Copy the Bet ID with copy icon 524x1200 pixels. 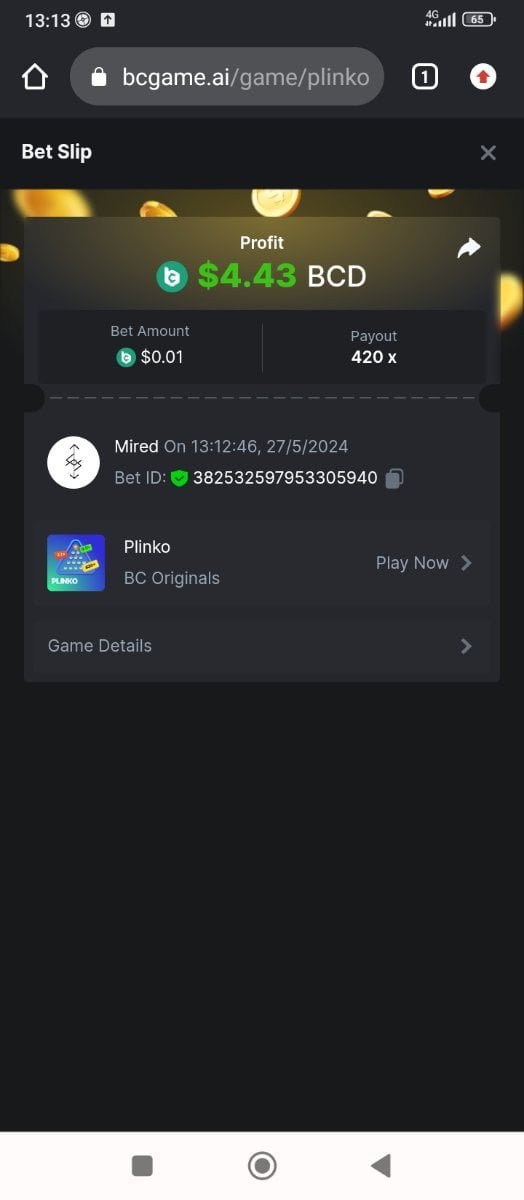[394, 478]
